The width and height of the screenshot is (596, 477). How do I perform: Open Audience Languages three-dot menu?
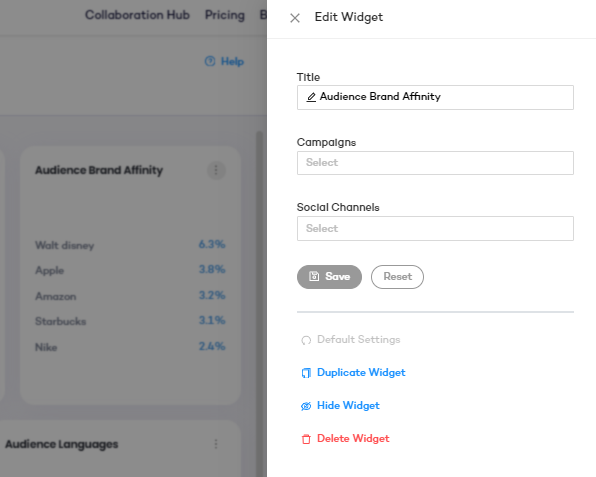[216, 444]
